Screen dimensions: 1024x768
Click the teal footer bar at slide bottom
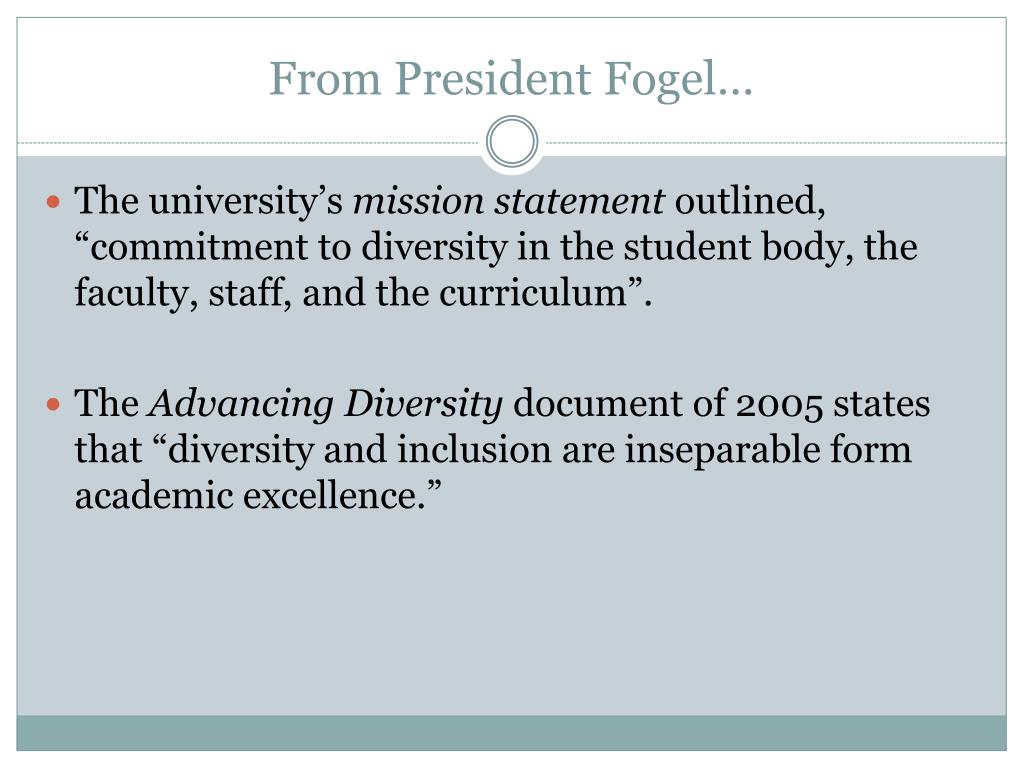(511, 733)
